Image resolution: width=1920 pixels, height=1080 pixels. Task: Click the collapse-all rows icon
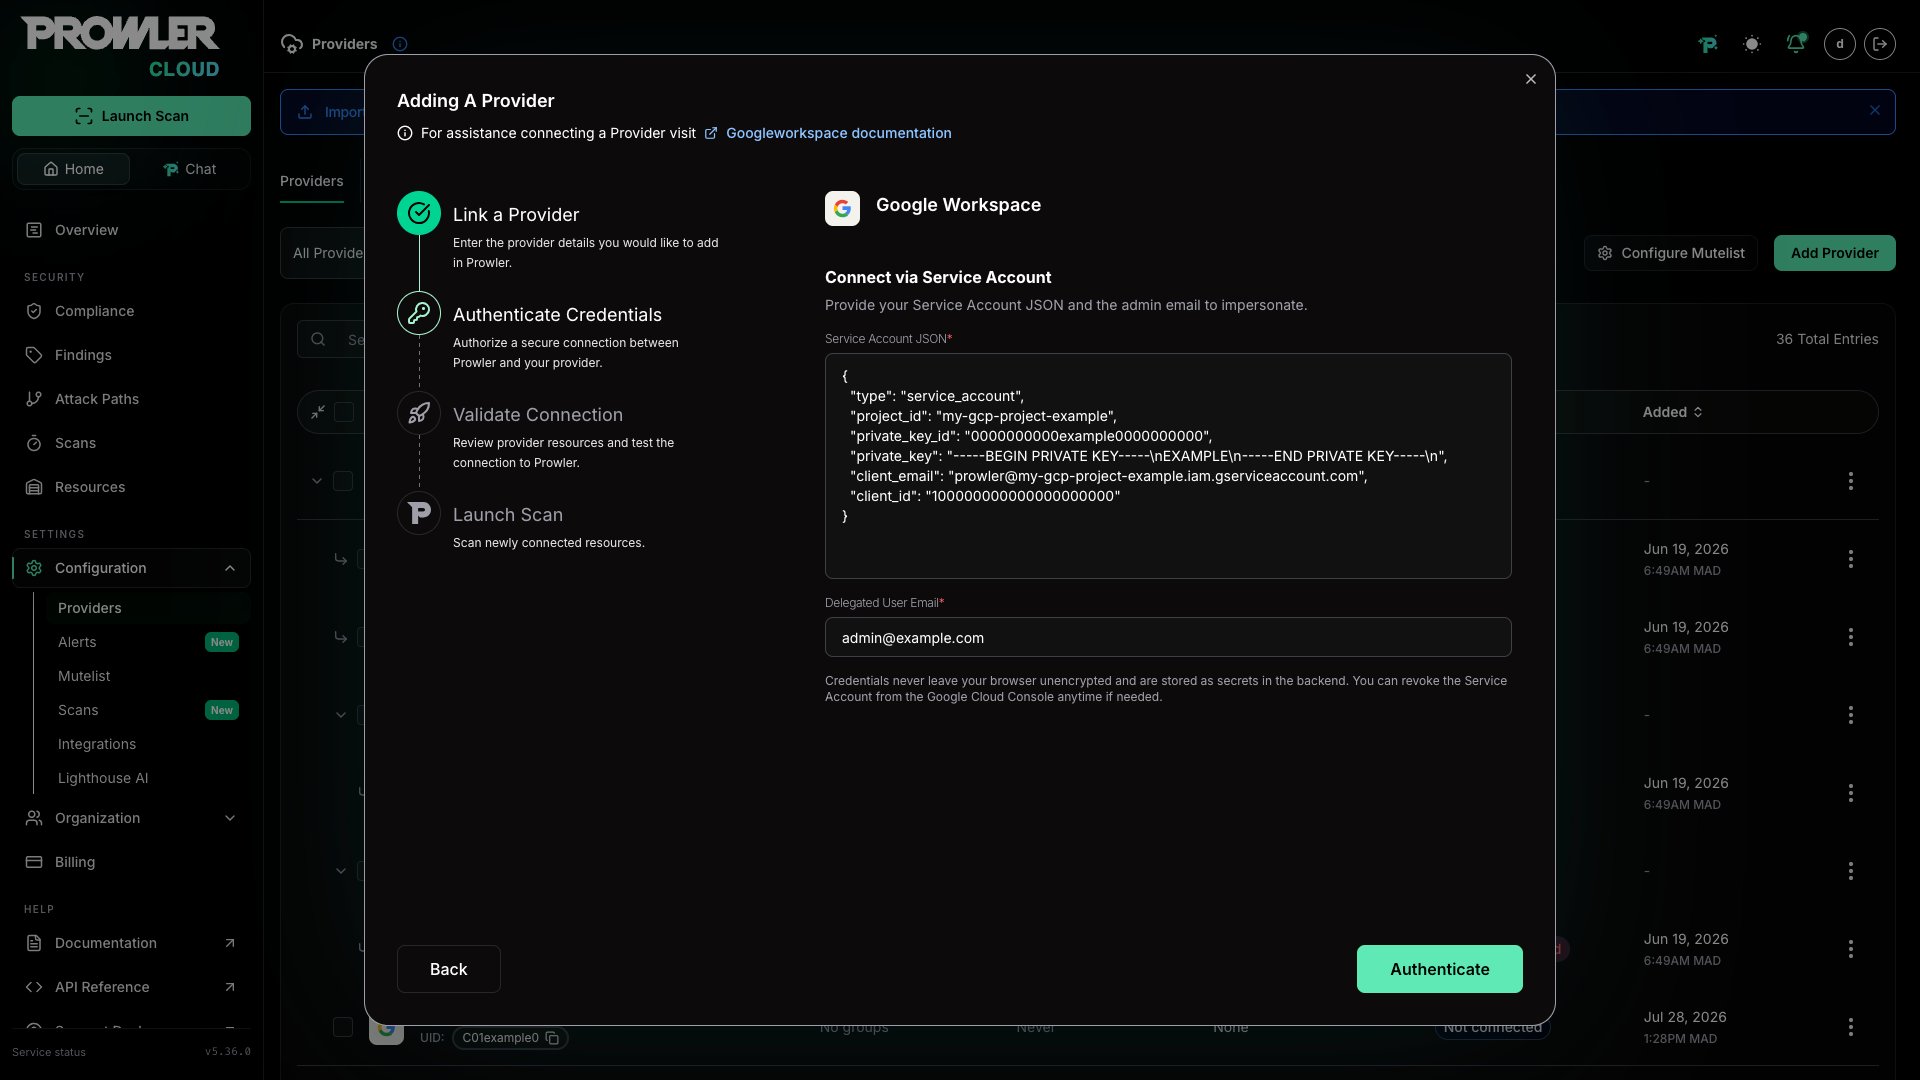pos(318,412)
